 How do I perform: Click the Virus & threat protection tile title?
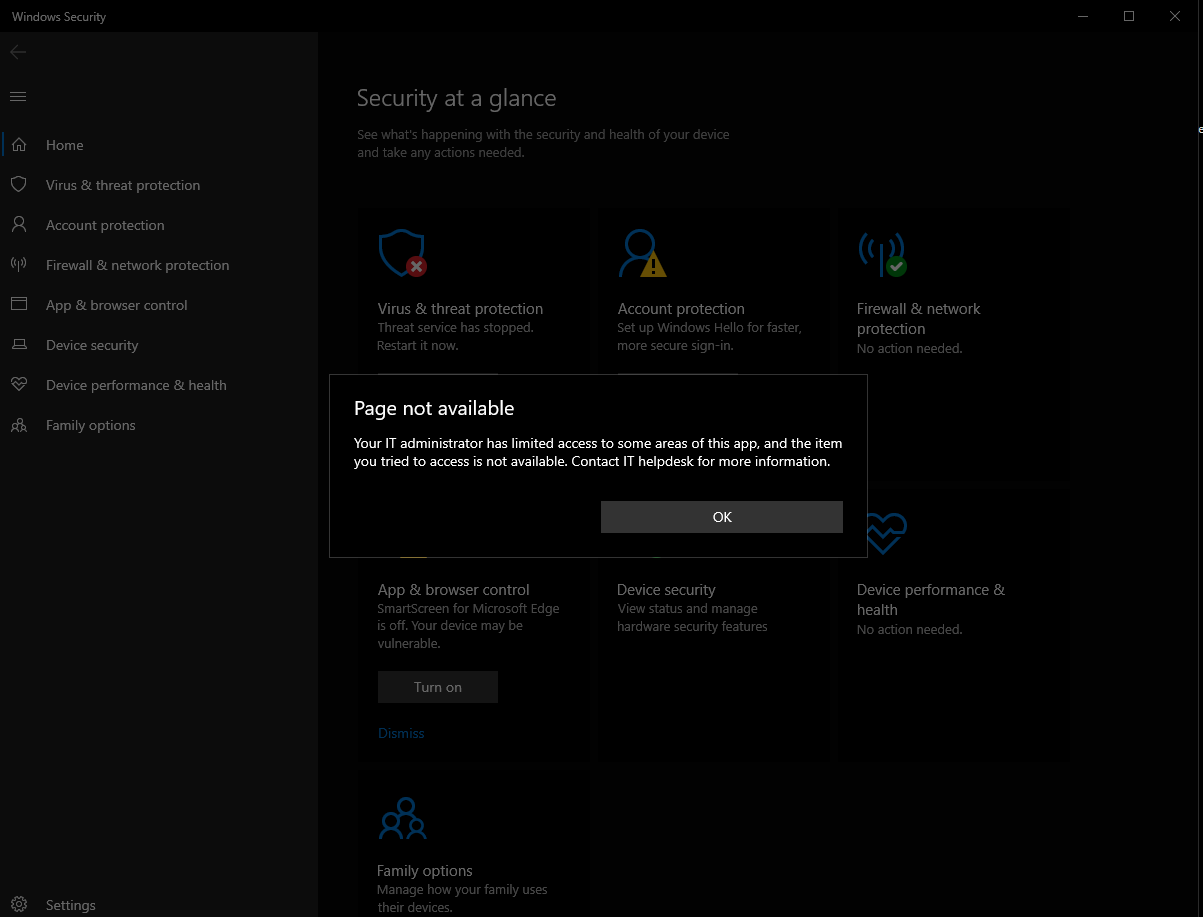(460, 309)
